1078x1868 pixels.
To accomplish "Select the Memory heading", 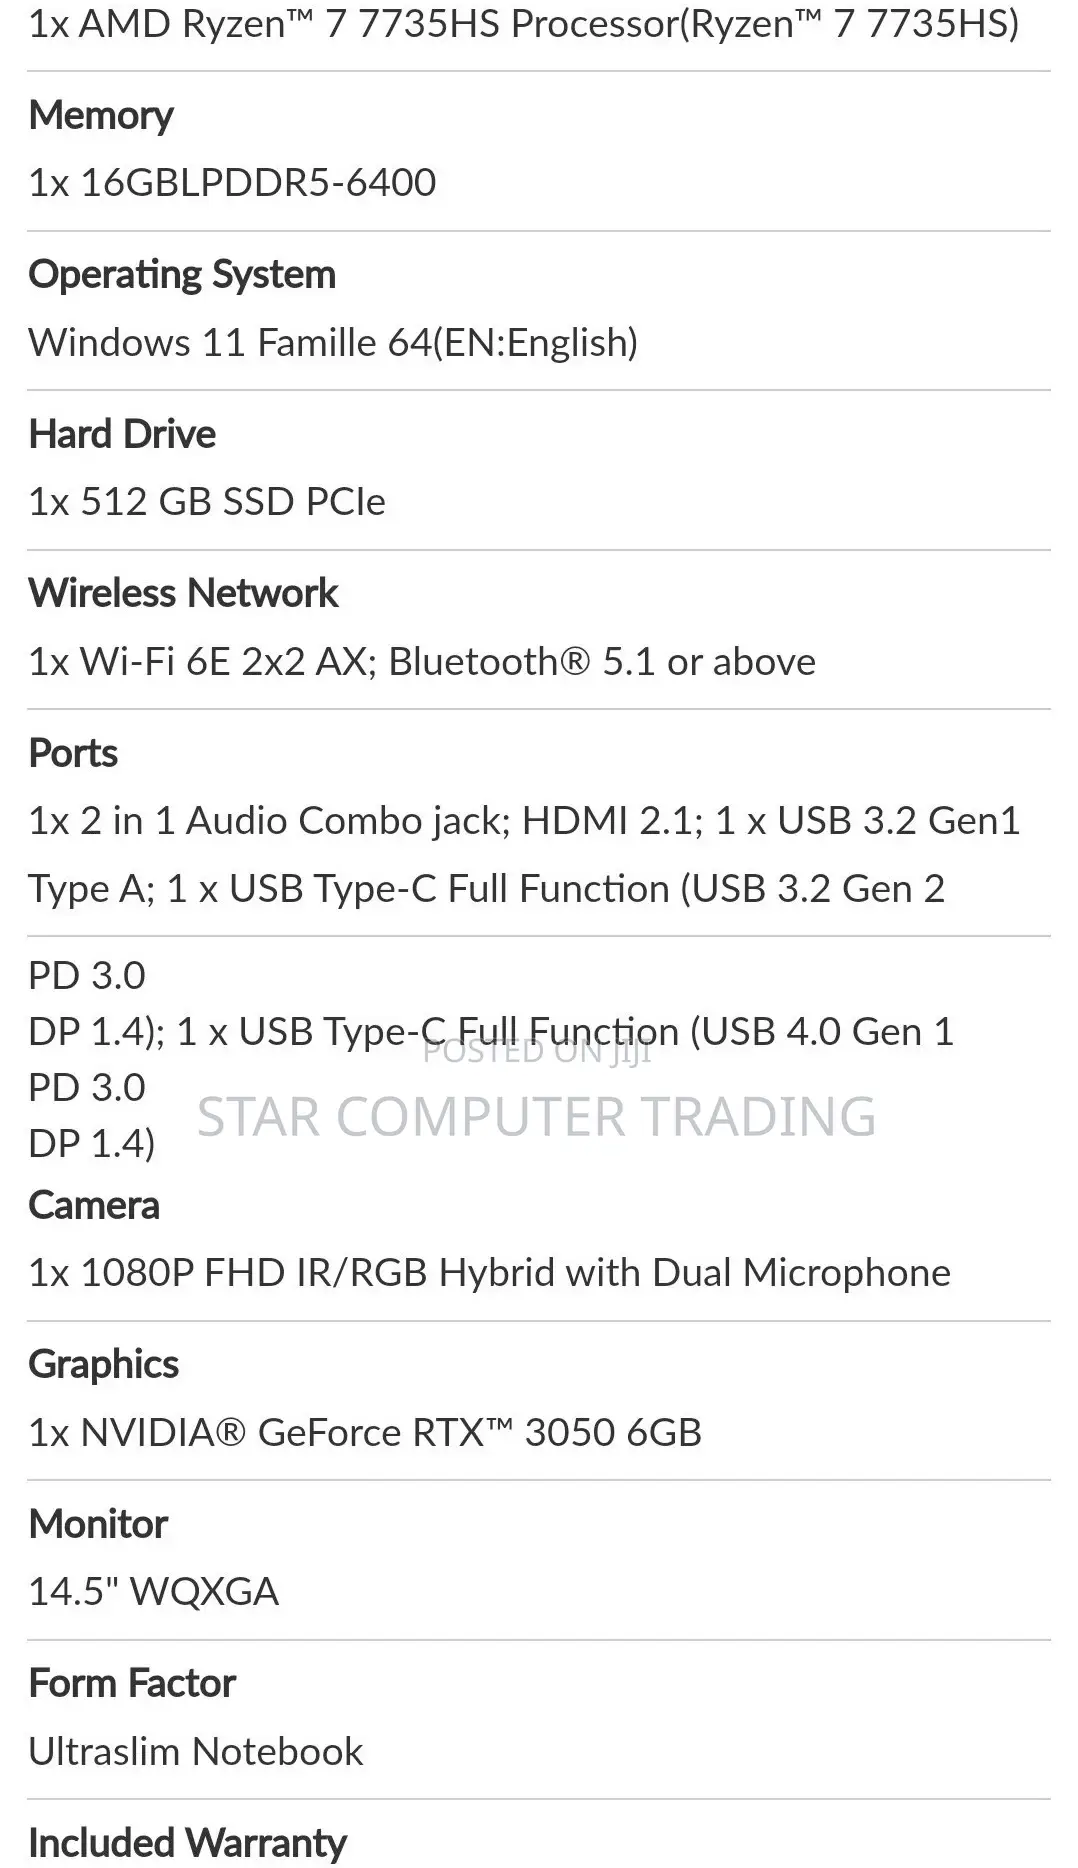I will 101,115.
